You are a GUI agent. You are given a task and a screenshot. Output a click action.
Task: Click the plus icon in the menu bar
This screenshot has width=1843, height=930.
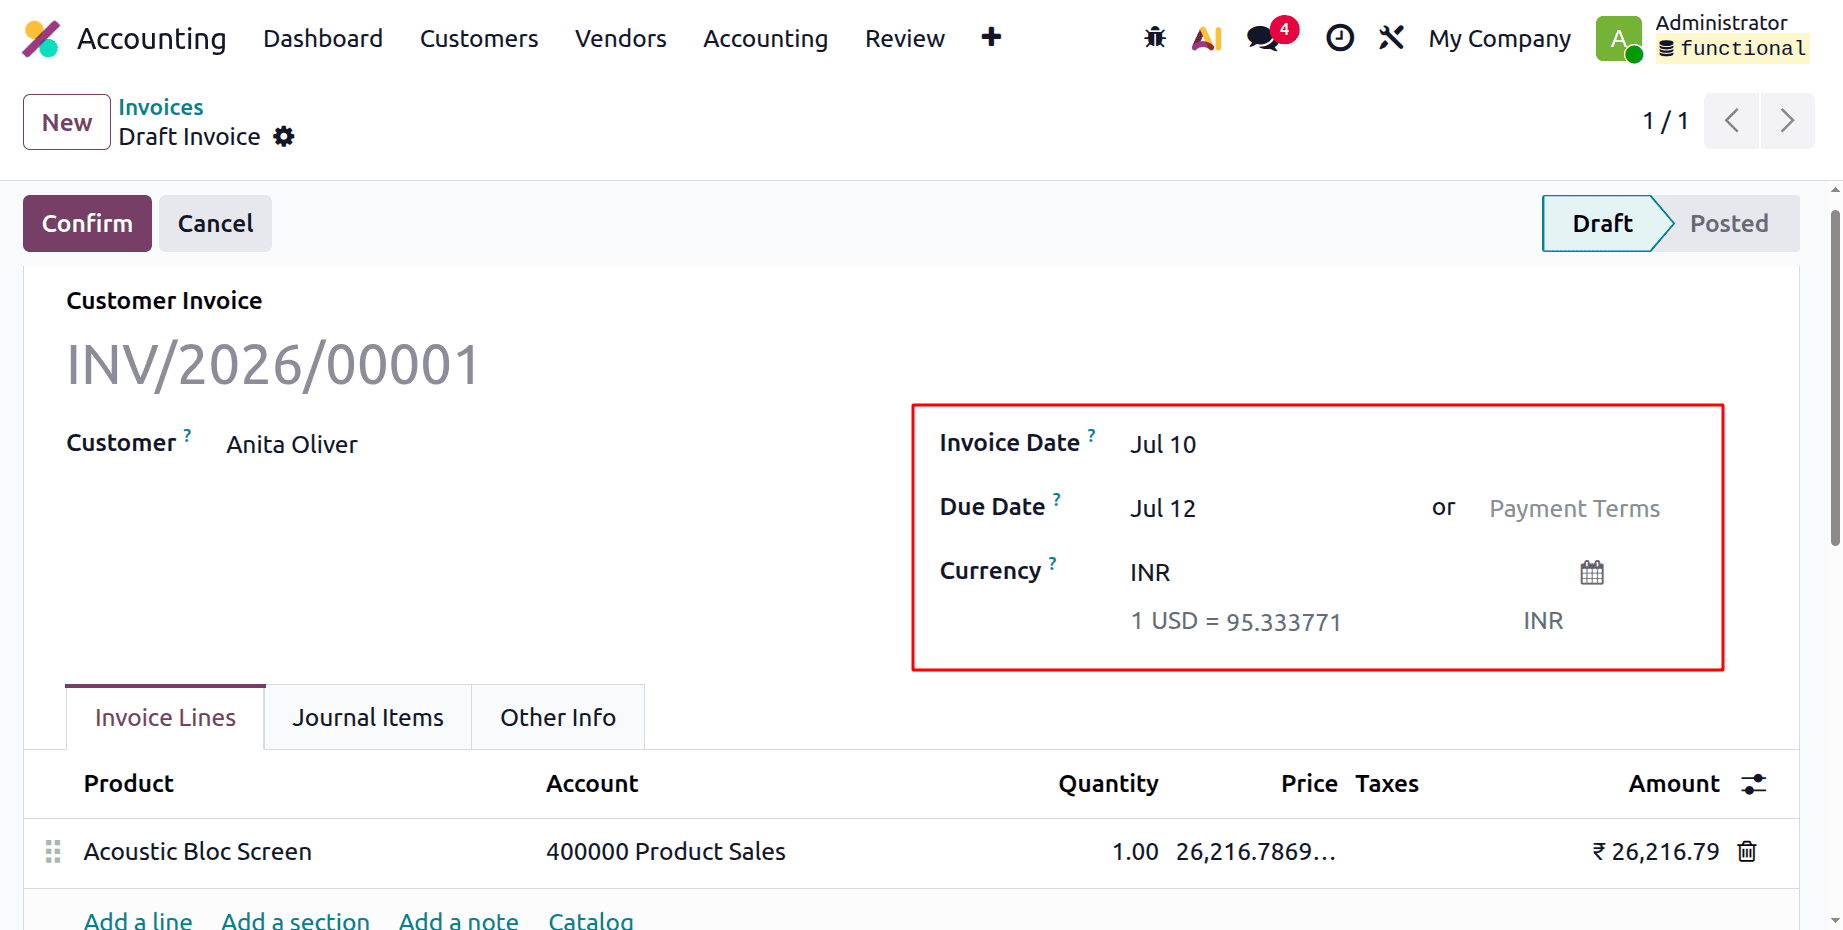point(991,37)
